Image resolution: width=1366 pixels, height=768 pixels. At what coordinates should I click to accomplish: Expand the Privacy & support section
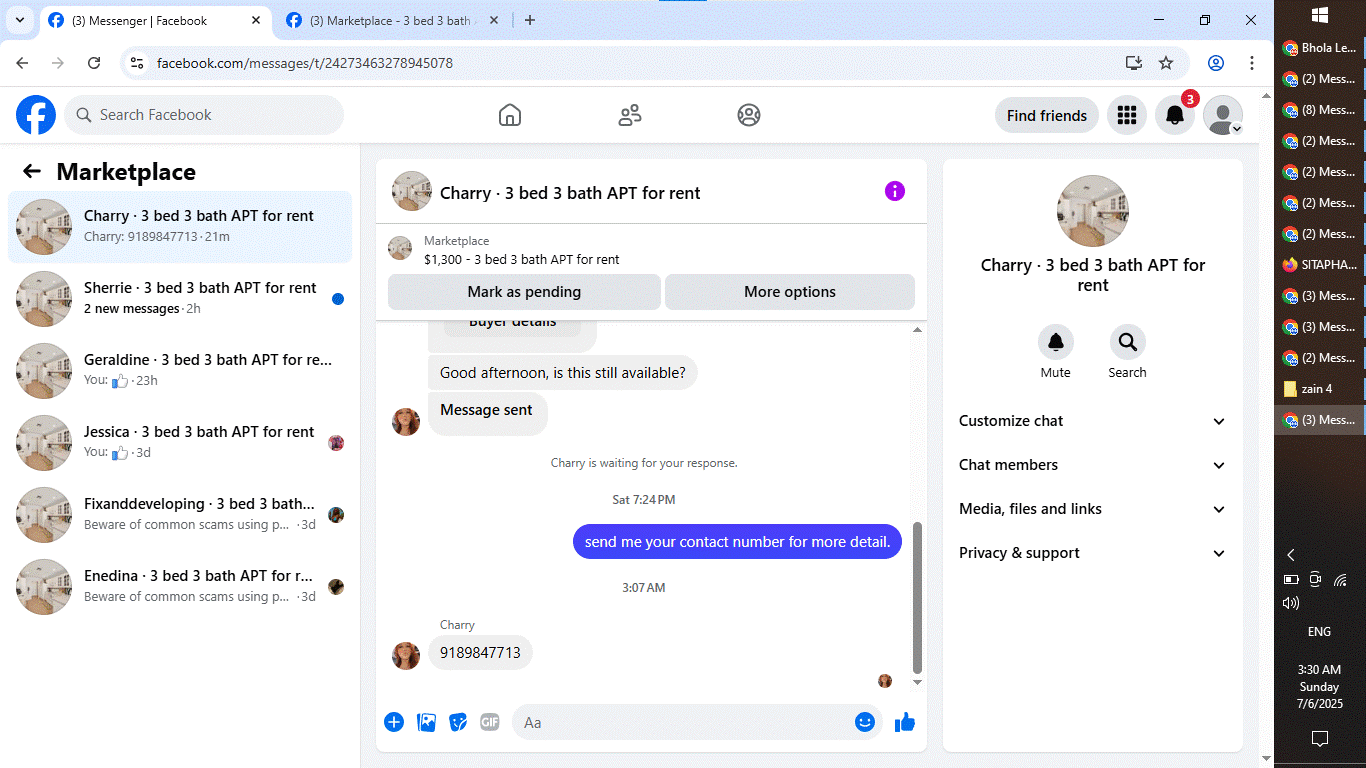click(x=1092, y=553)
